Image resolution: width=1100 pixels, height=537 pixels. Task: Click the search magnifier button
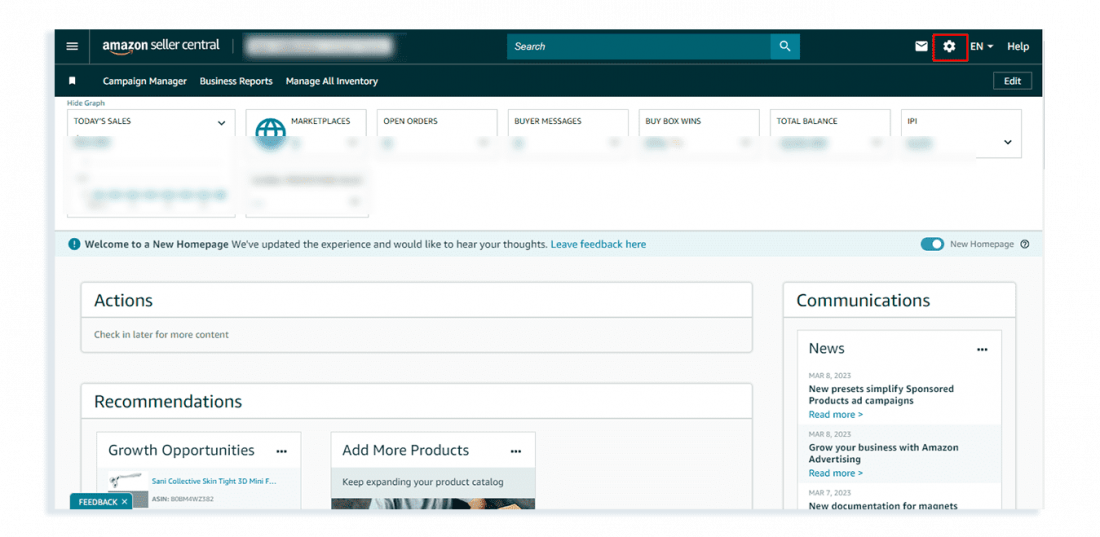pos(785,46)
